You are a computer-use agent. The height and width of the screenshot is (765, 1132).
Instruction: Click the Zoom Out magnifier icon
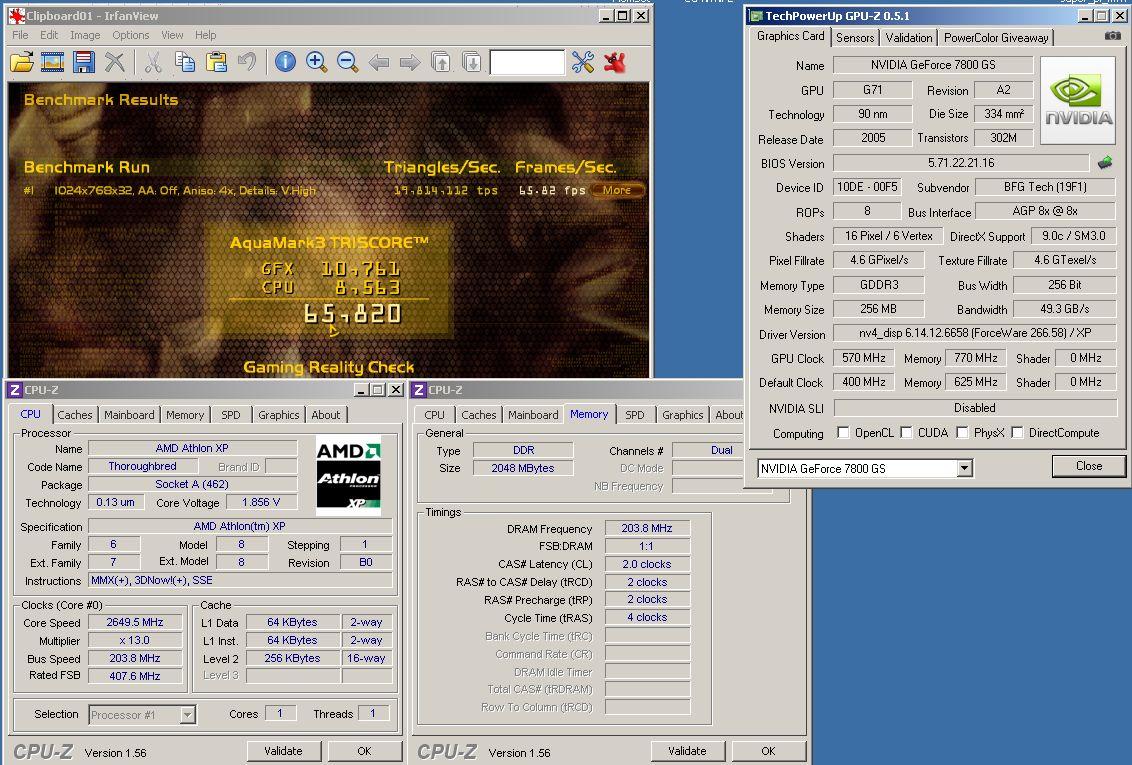[347, 63]
